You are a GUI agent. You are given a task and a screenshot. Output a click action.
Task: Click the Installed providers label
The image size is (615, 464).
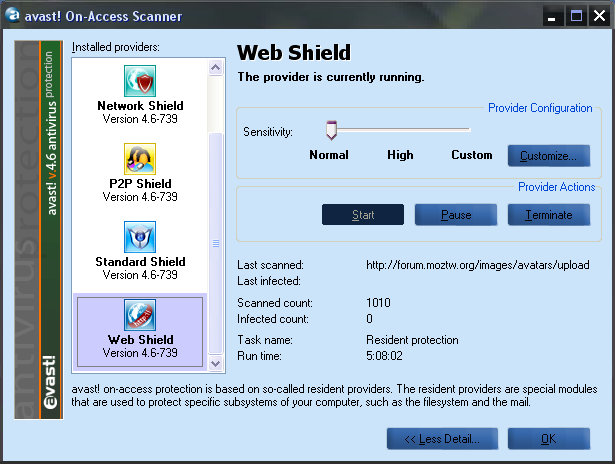click(116, 47)
